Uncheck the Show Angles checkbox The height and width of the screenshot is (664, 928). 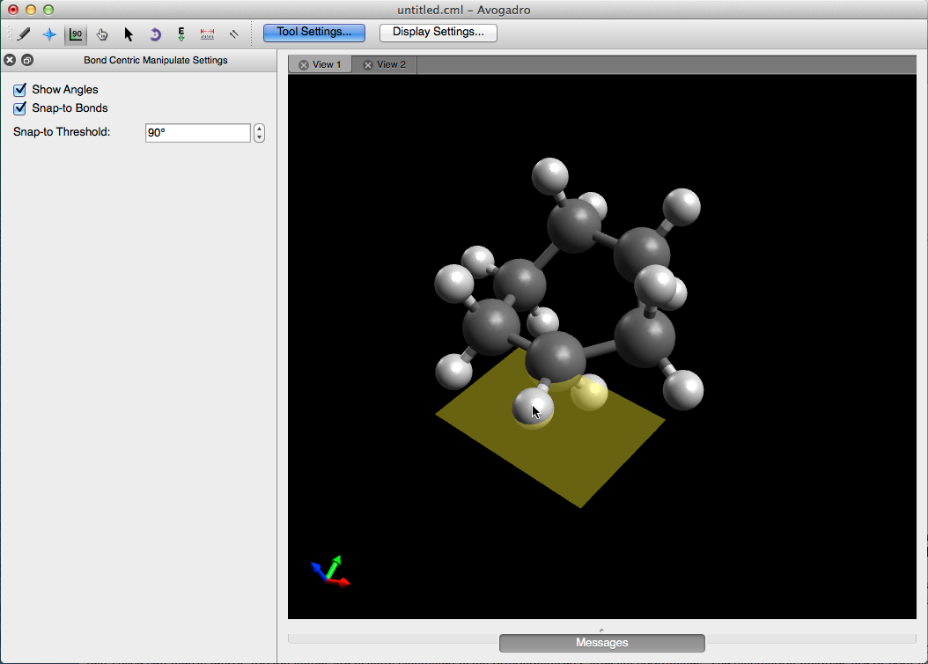click(20, 90)
